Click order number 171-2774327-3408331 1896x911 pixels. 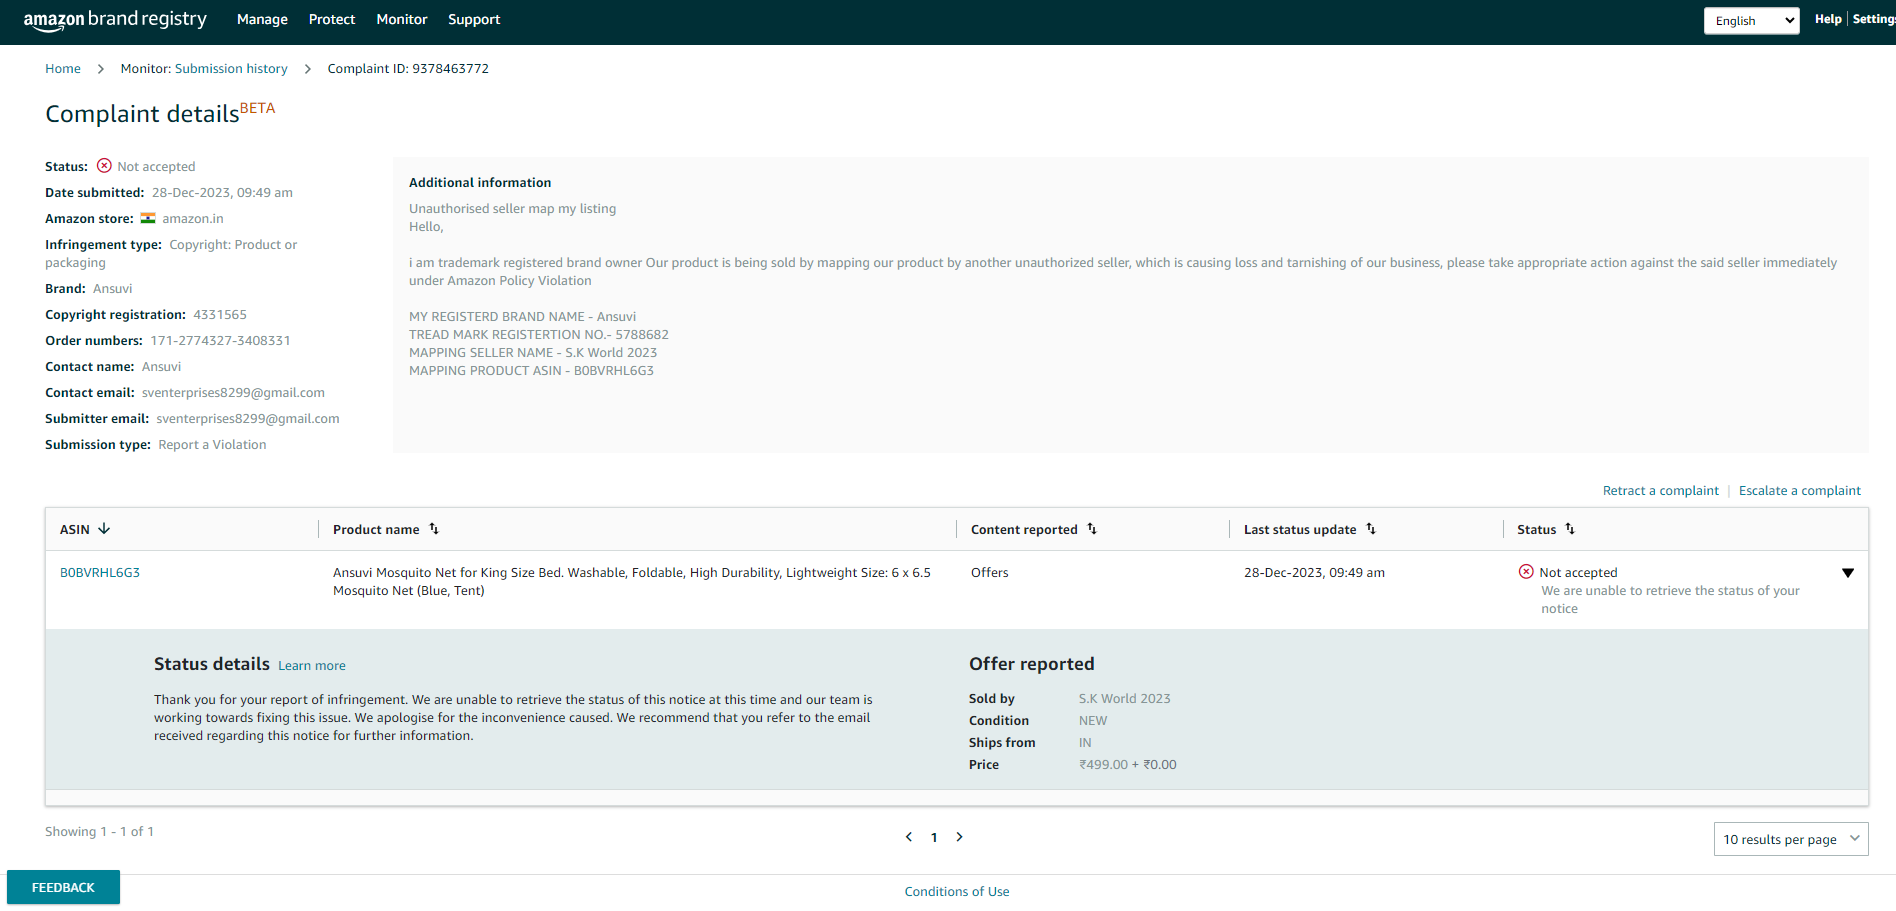[x=221, y=341]
